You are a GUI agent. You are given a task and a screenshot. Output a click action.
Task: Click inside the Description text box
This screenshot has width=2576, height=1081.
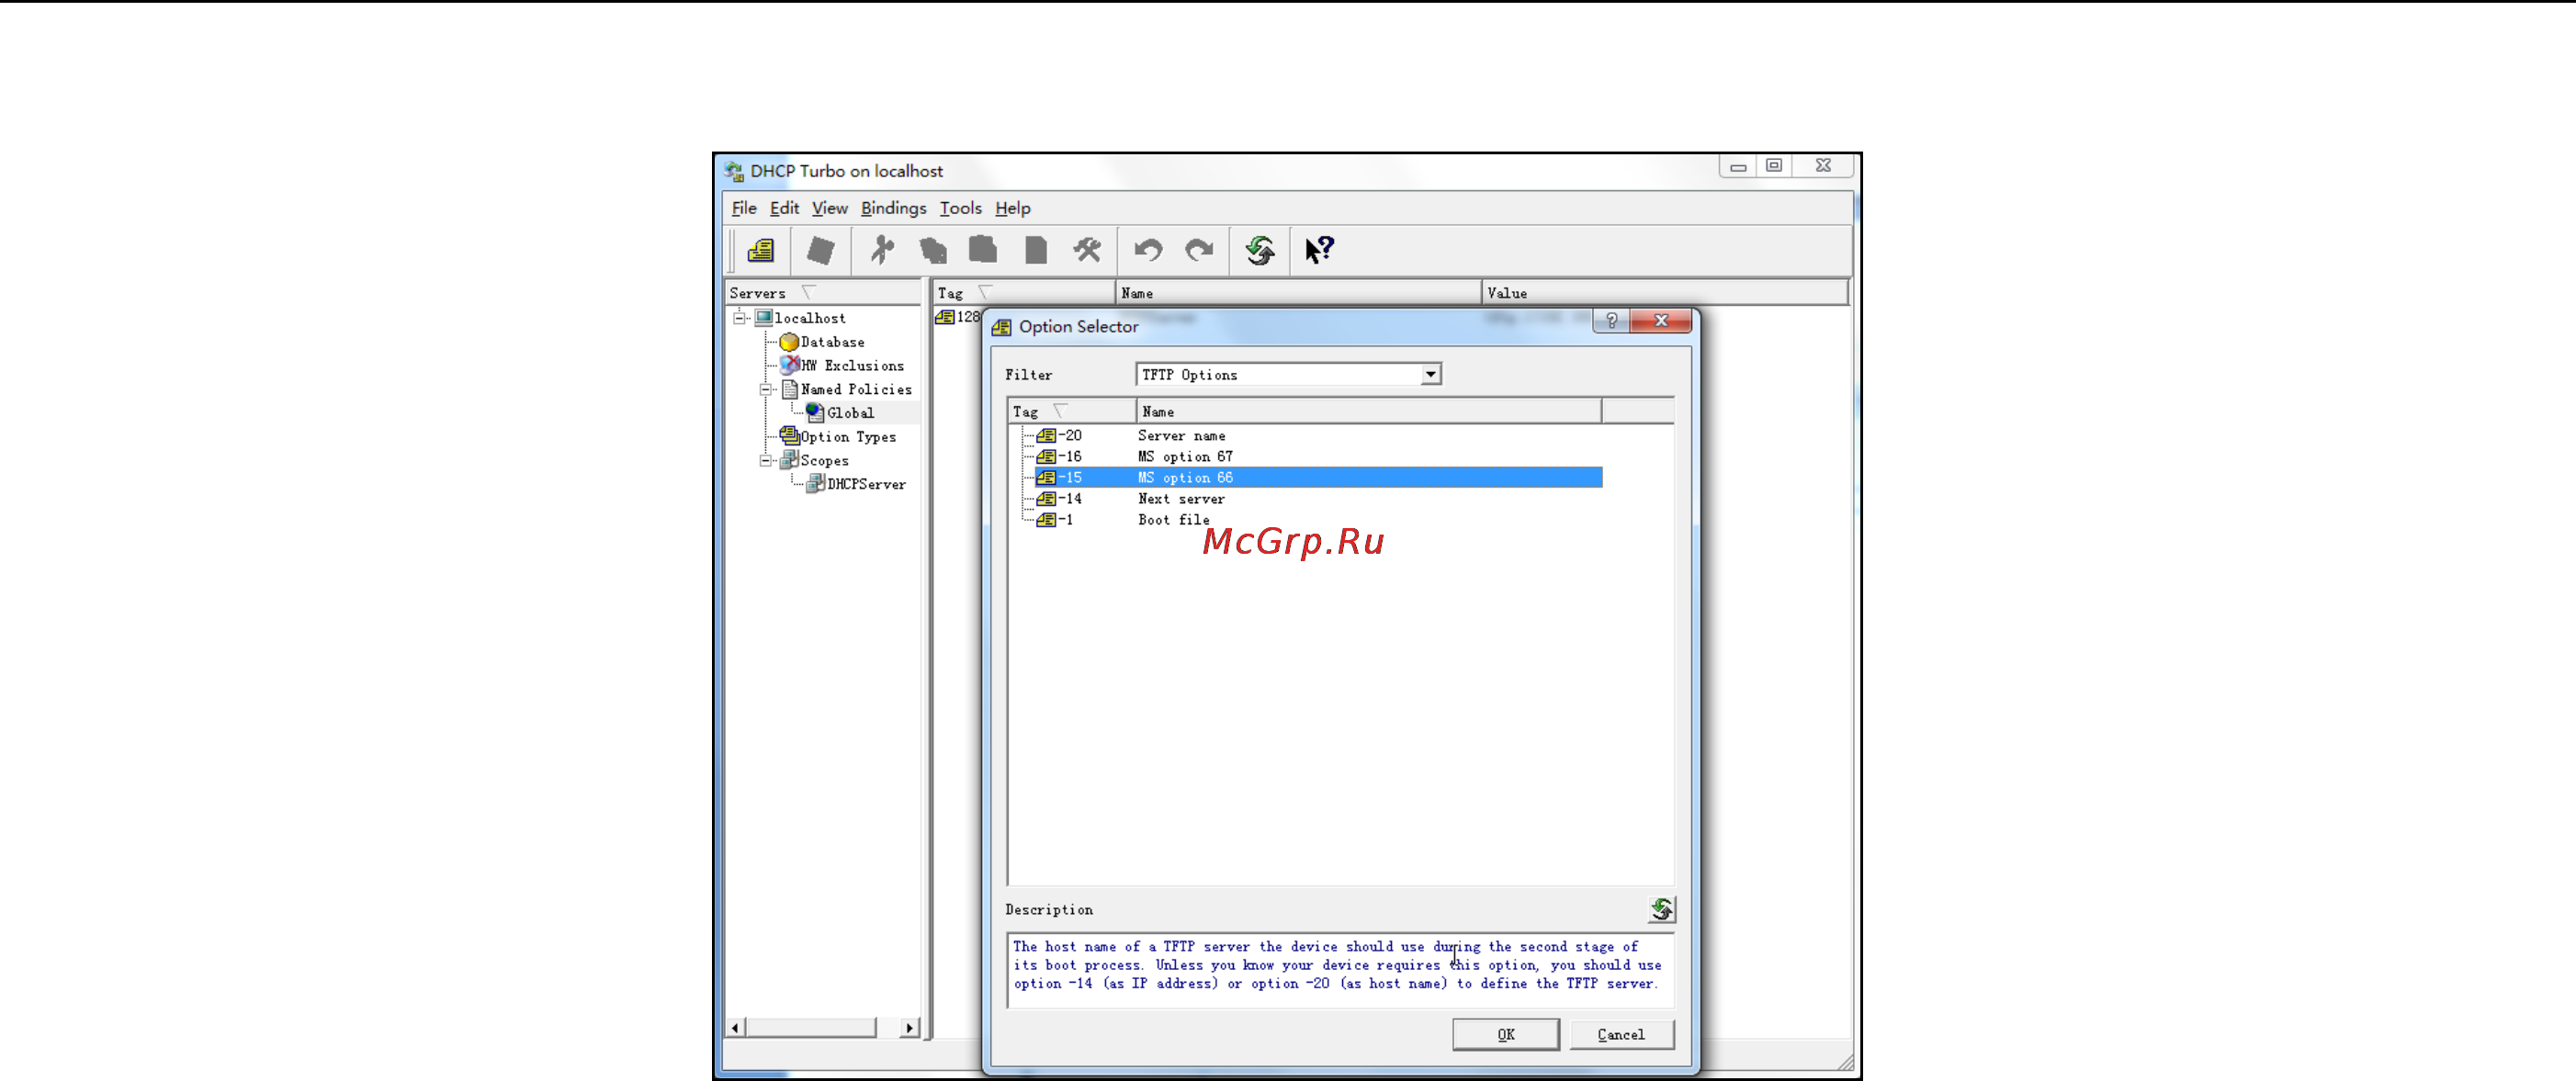click(x=1340, y=970)
